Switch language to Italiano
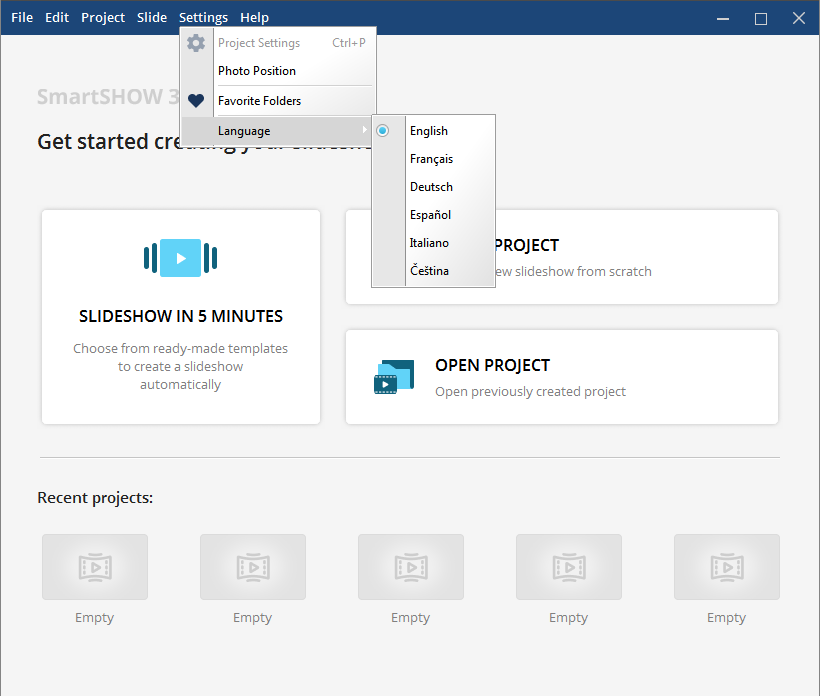Viewport: 820px width, 696px height. (434, 243)
